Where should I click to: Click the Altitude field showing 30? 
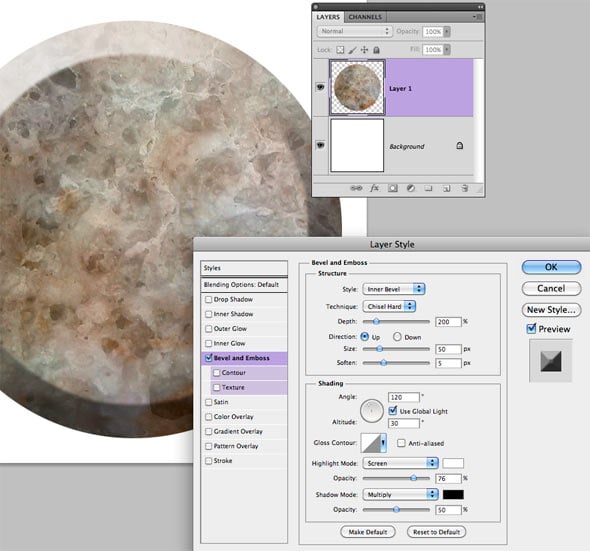click(403, 423)
